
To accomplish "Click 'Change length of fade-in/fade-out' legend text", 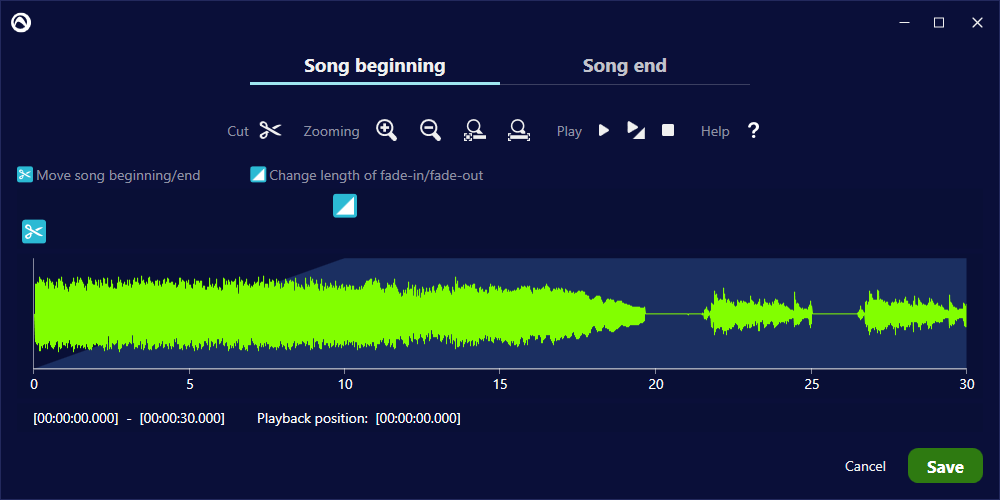I will point(376,175).
